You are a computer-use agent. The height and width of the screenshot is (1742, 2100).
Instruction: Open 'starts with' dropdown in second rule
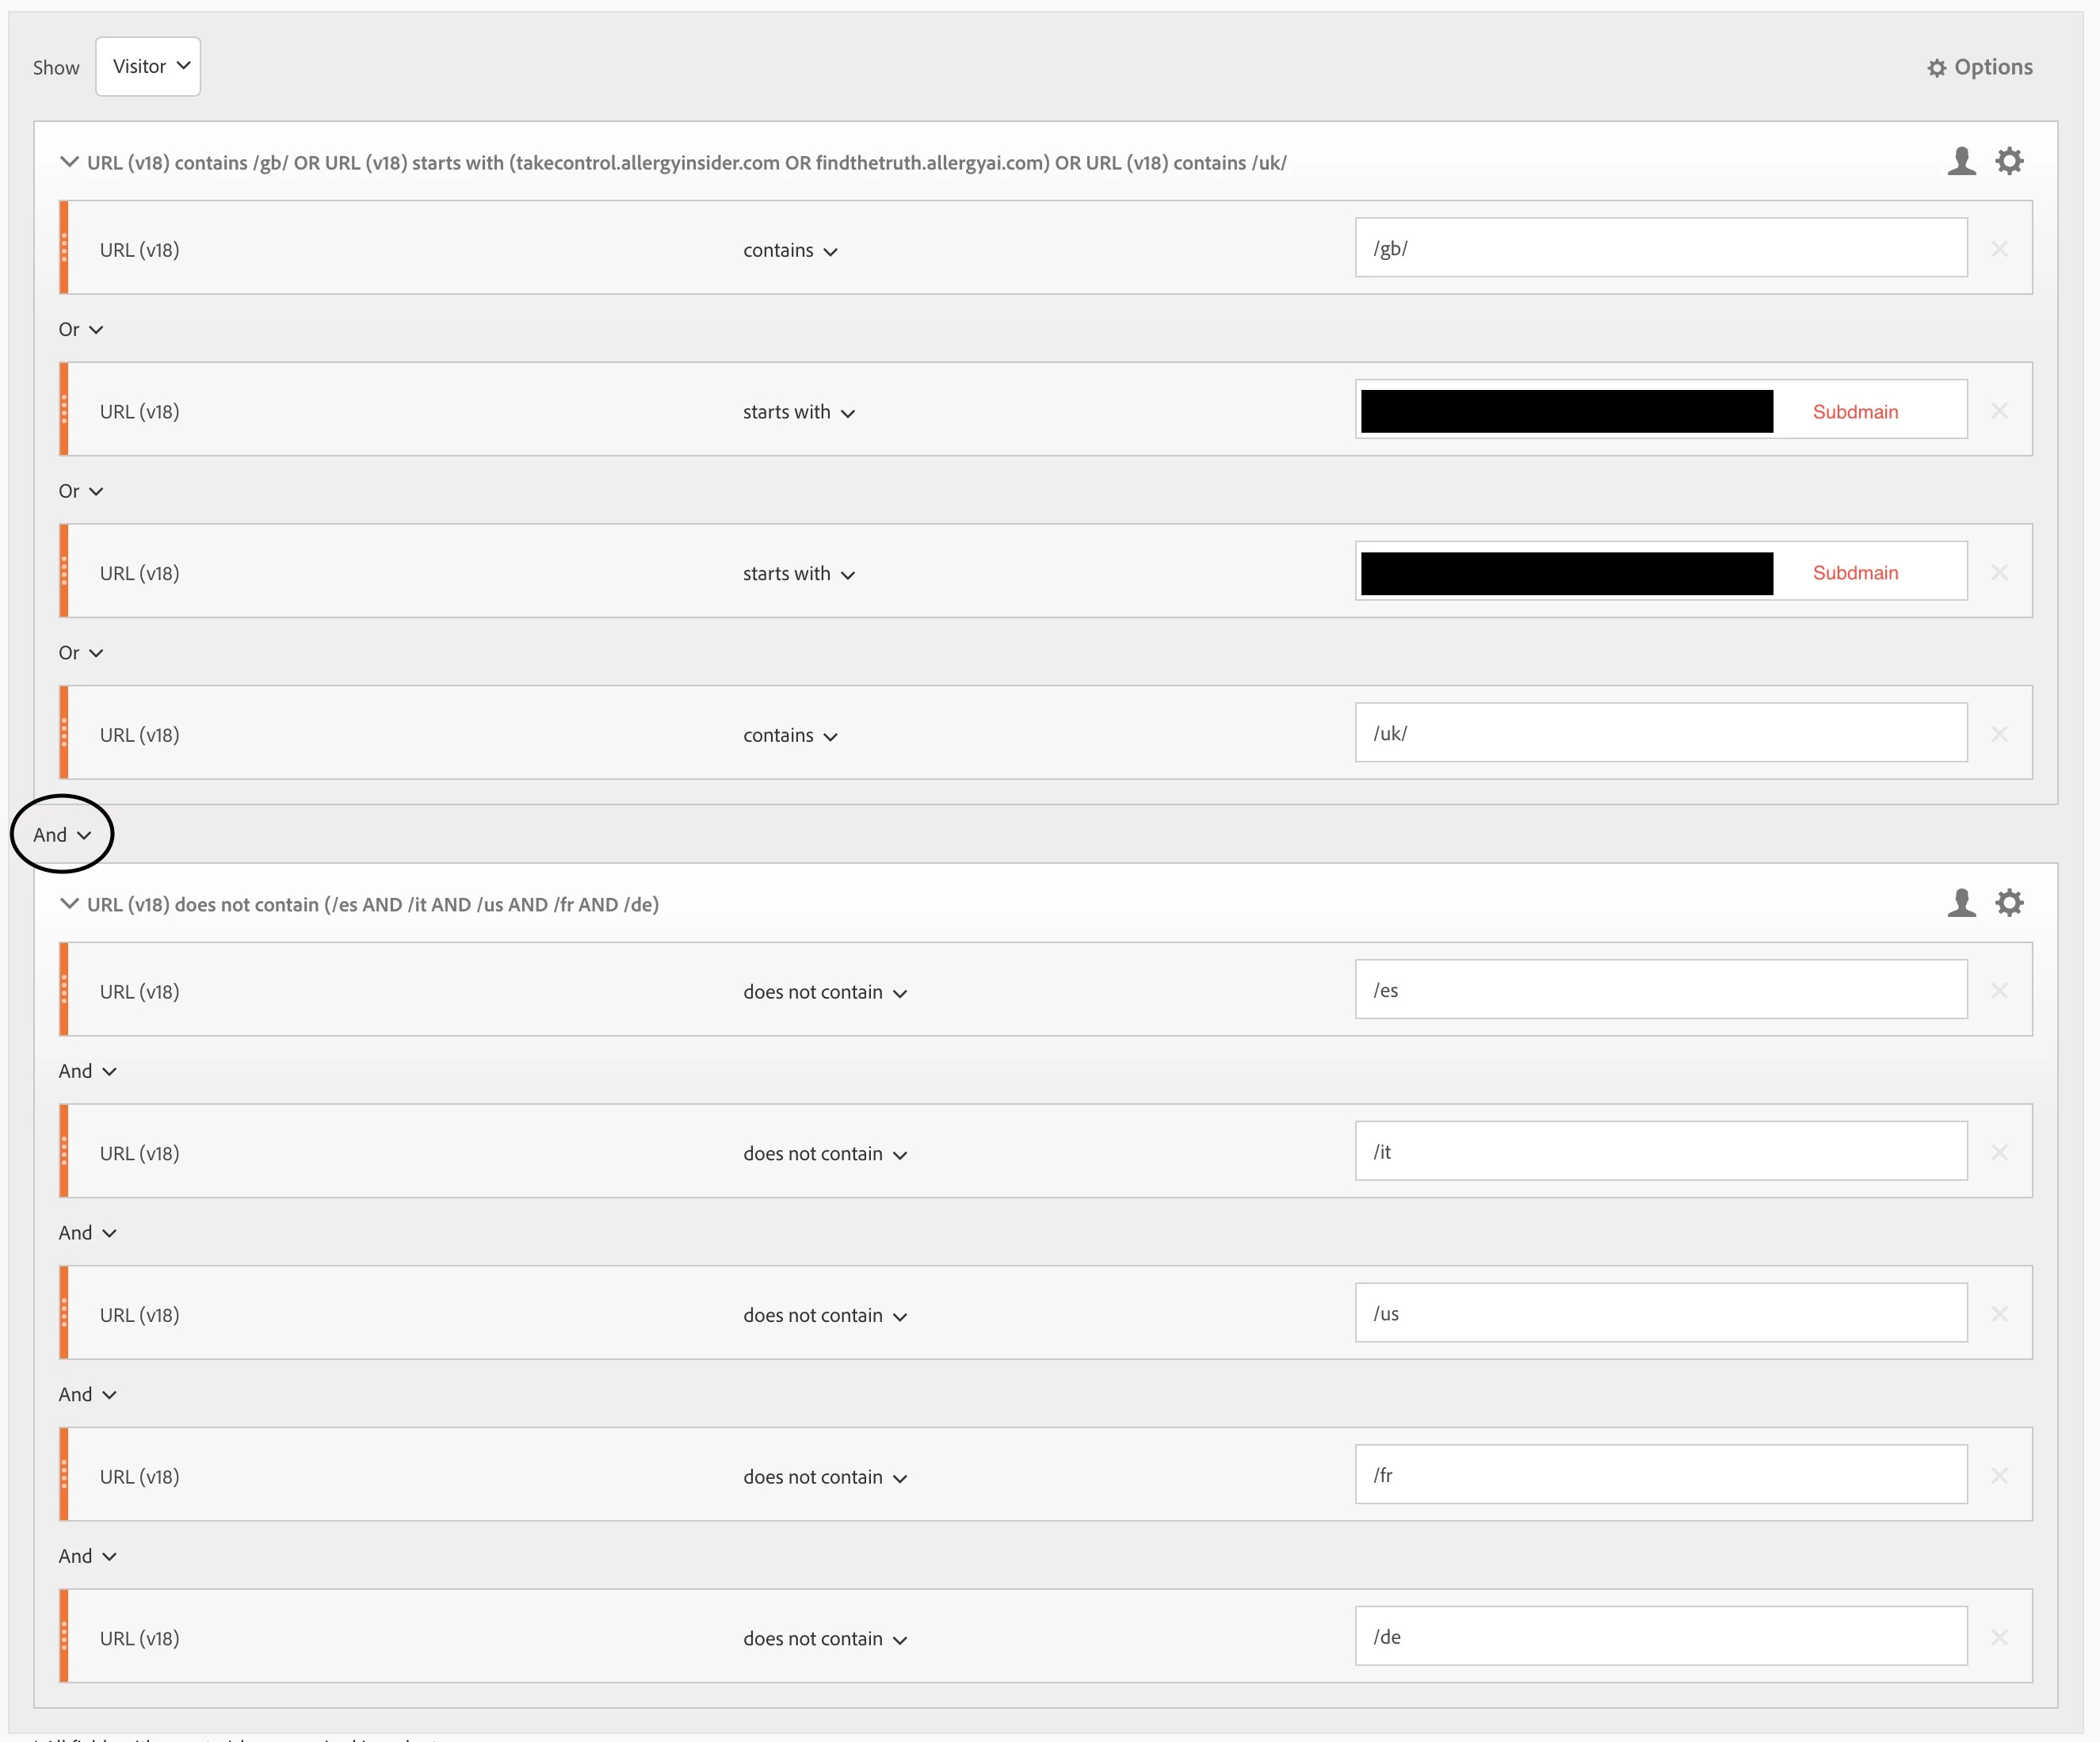[x=798, y=412]
